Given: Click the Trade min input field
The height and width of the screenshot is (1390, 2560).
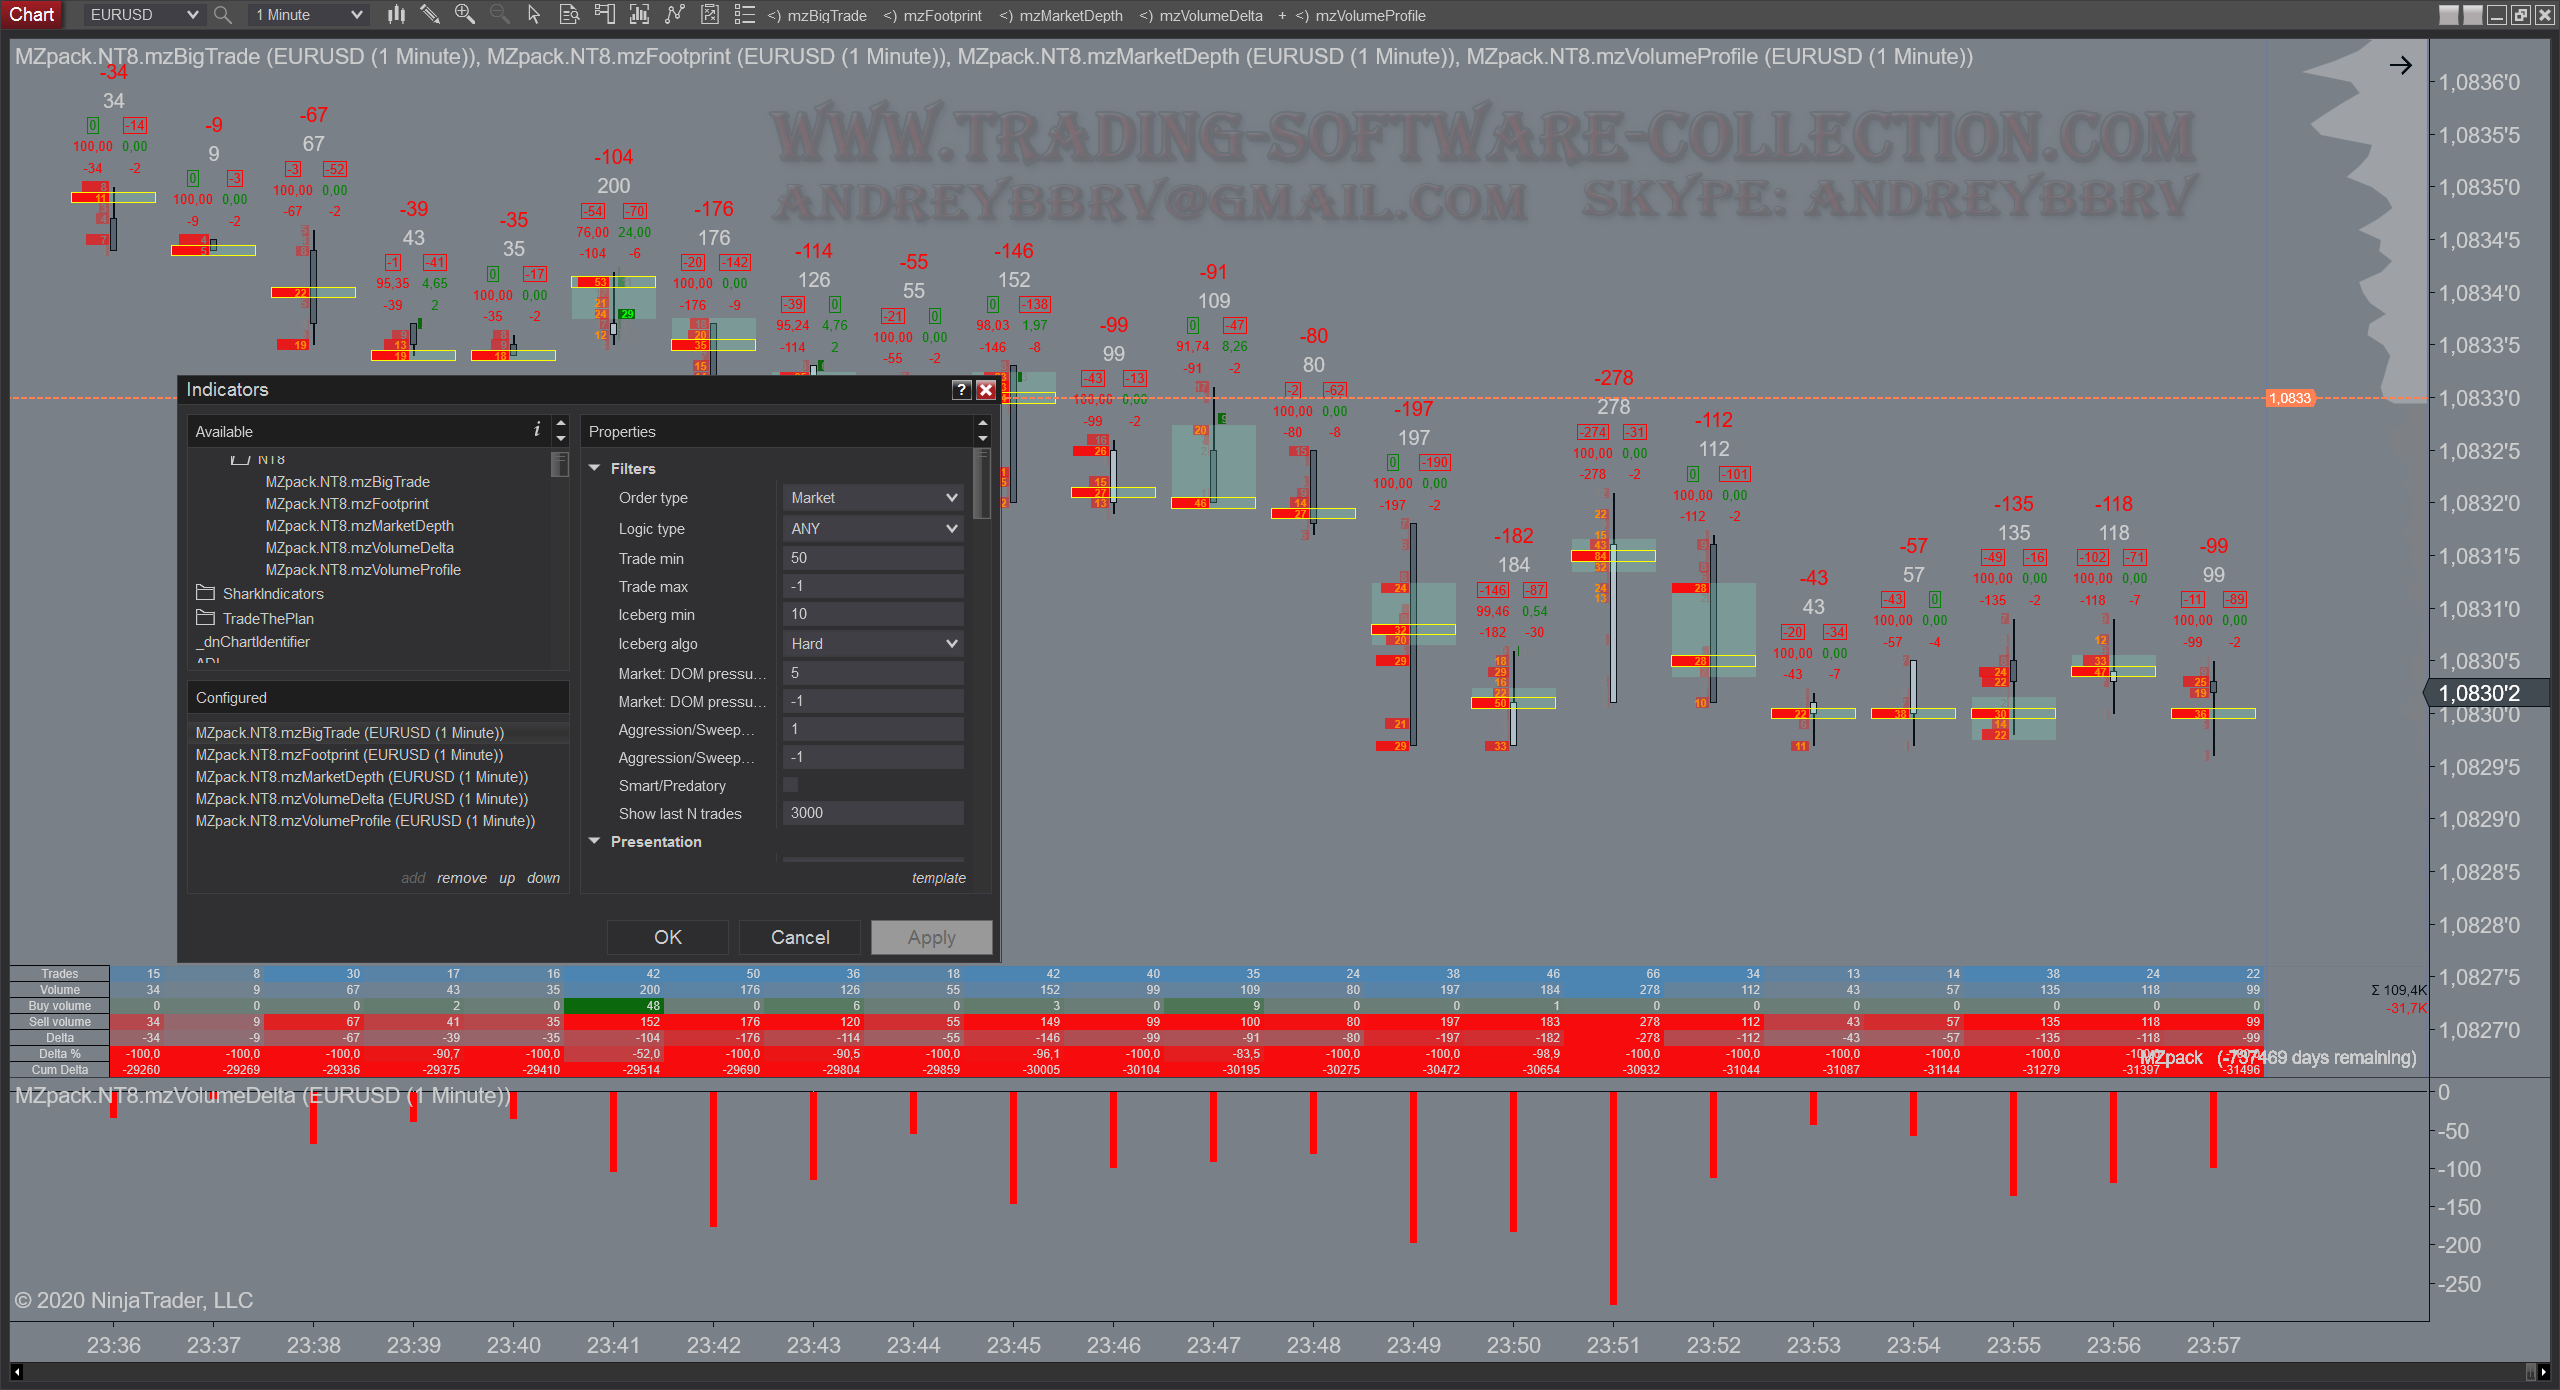Looking at the screenshot, I should click(x=873, y=558).
